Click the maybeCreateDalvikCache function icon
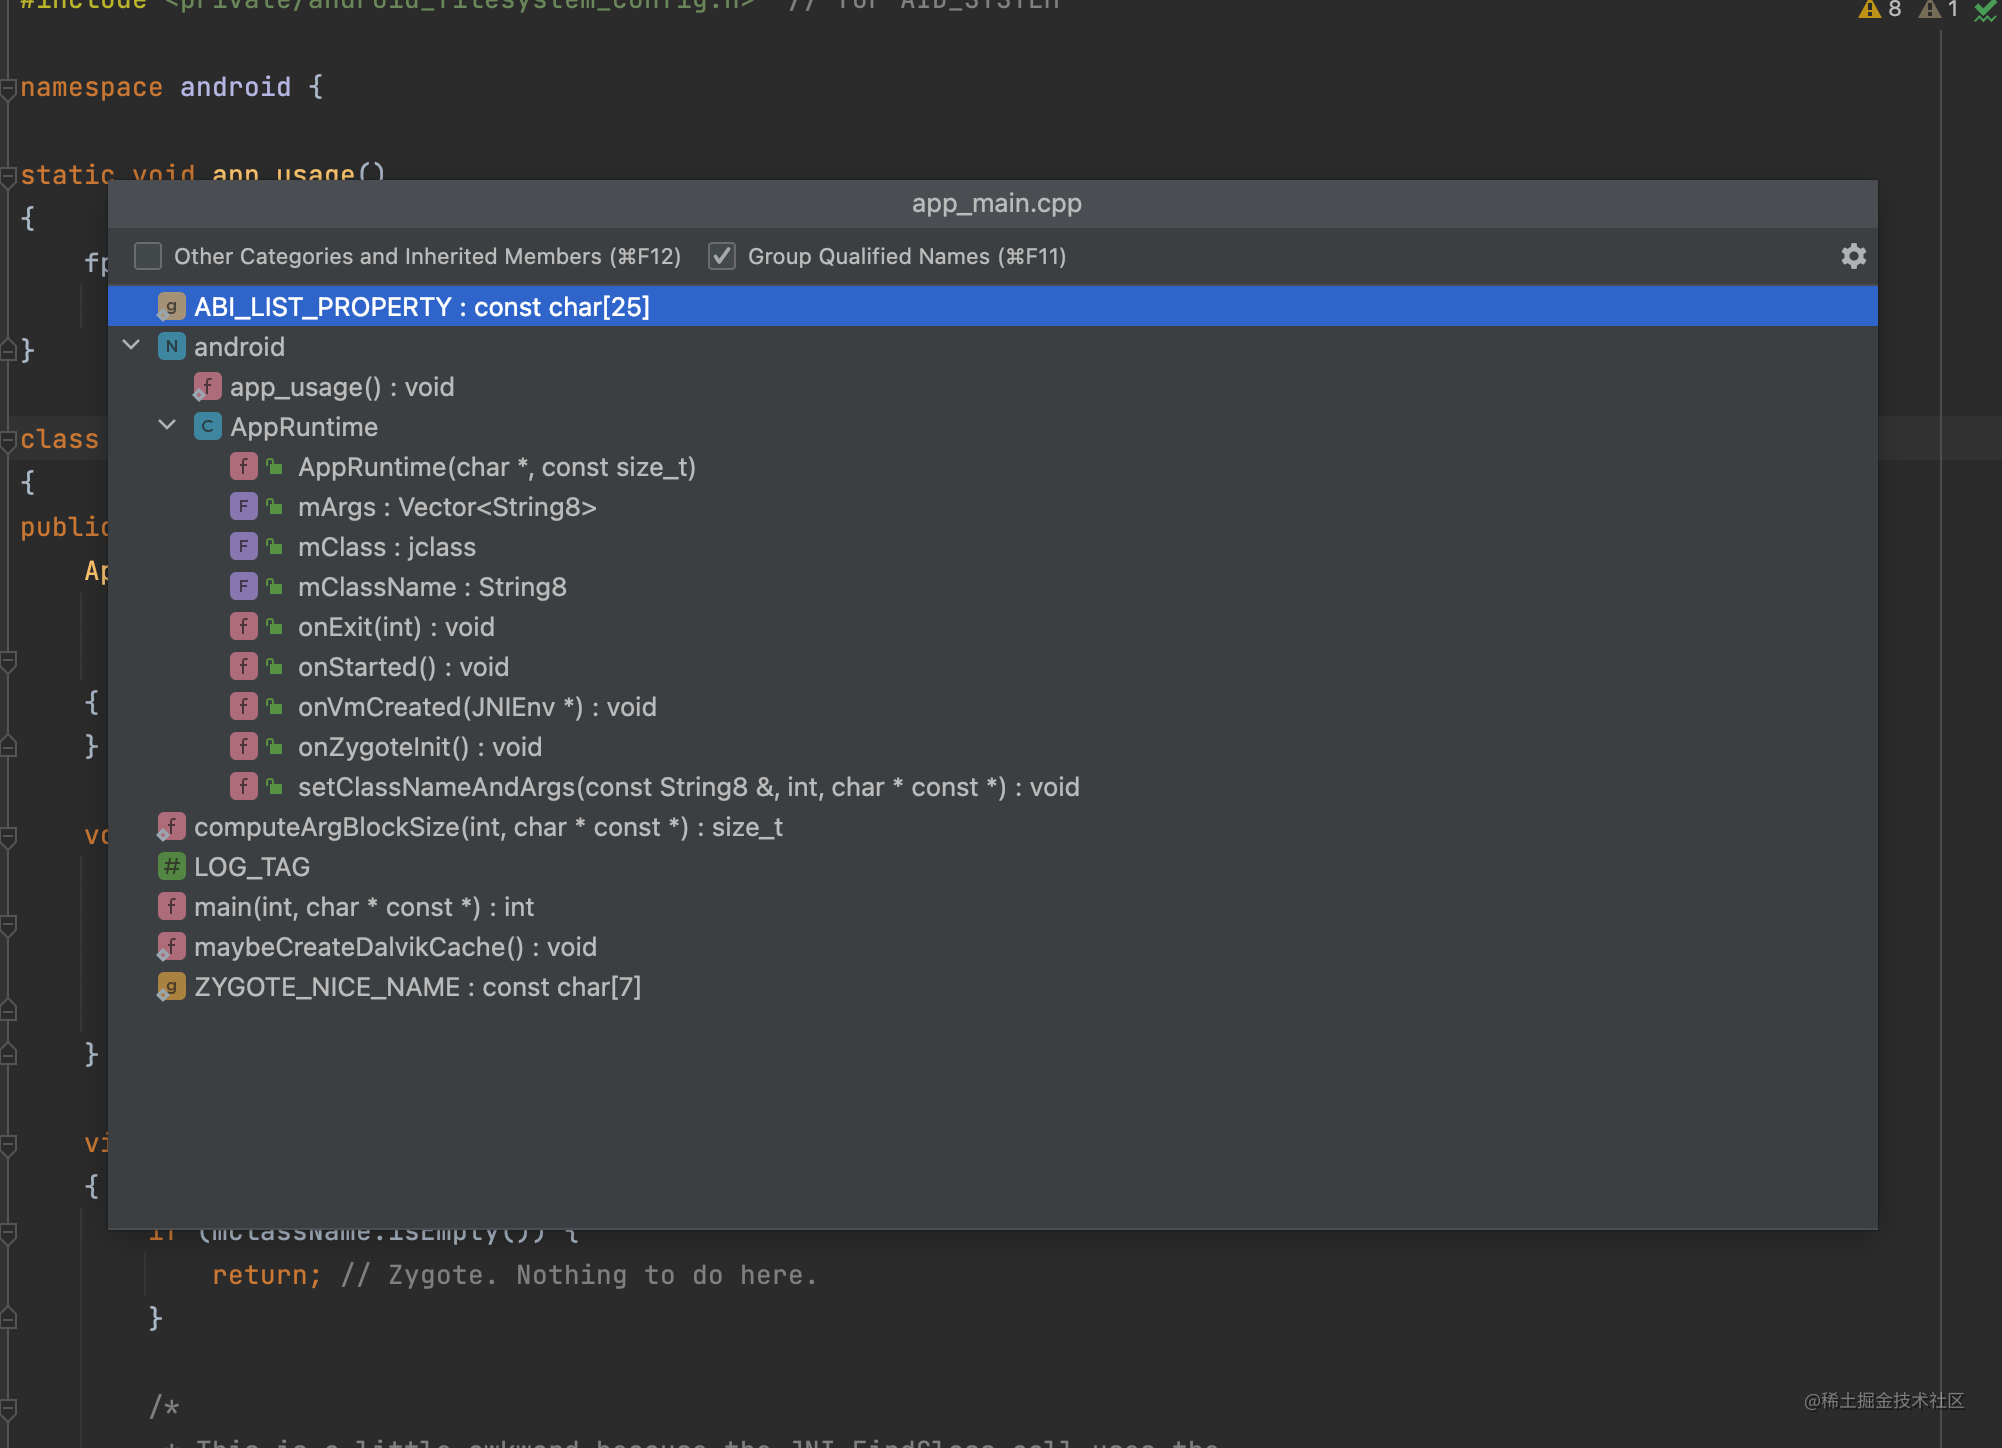 [x=171, y=947]
